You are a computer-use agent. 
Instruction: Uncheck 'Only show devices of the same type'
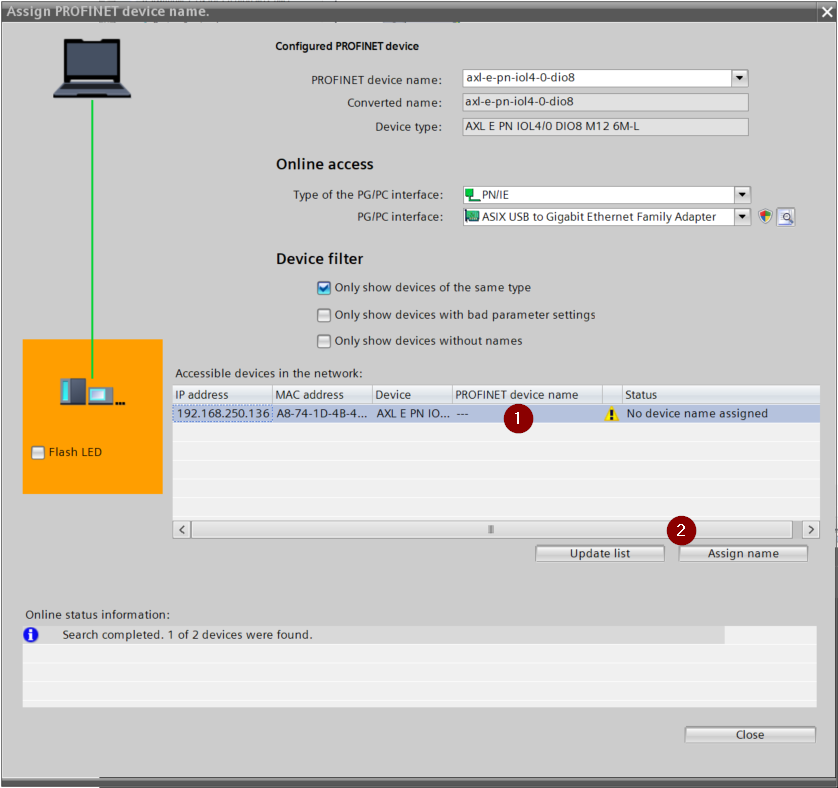click(x=324, y=288)
